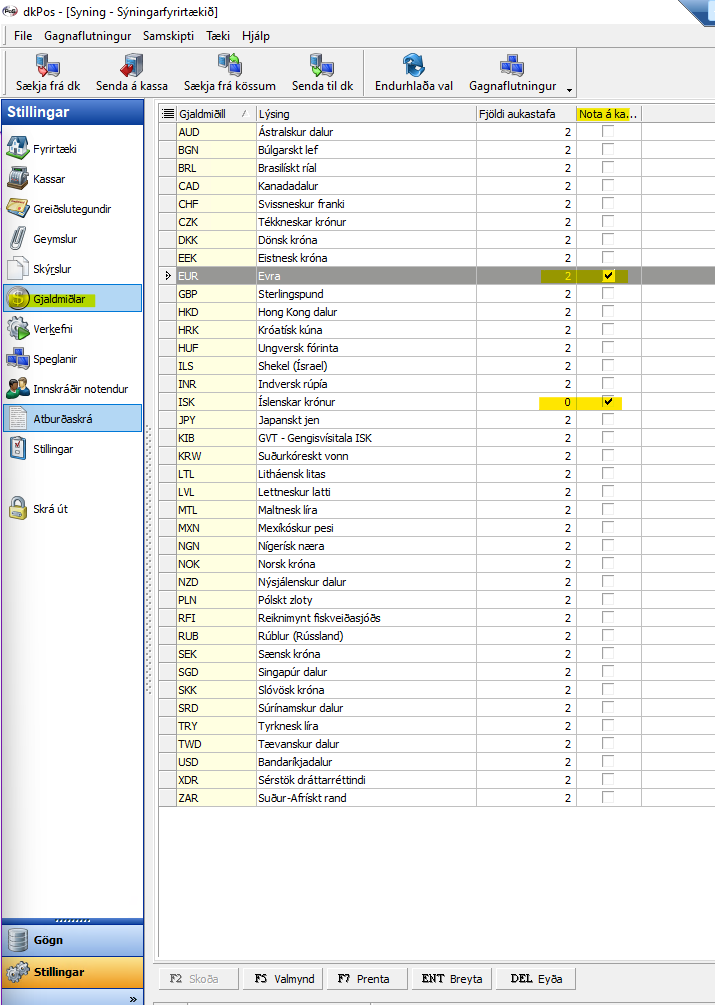Expand navigation pane chevron at bottom

134,998
